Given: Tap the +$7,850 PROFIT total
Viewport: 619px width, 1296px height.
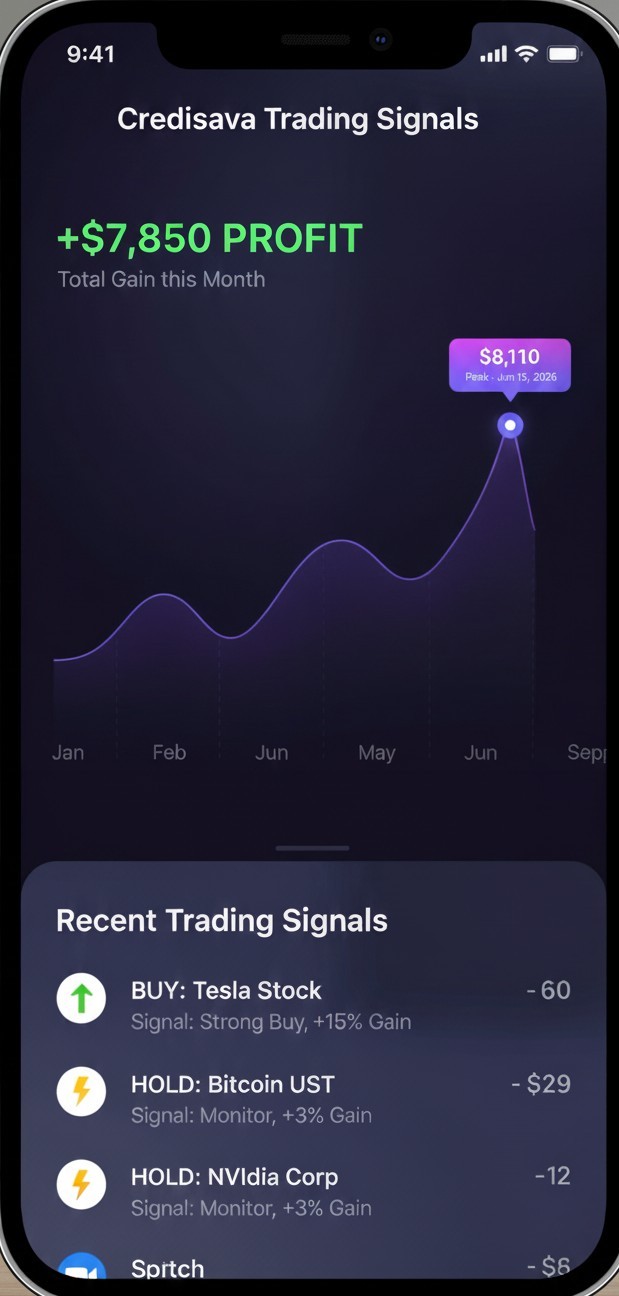Looking at the screenshot, I should (210, 239).
